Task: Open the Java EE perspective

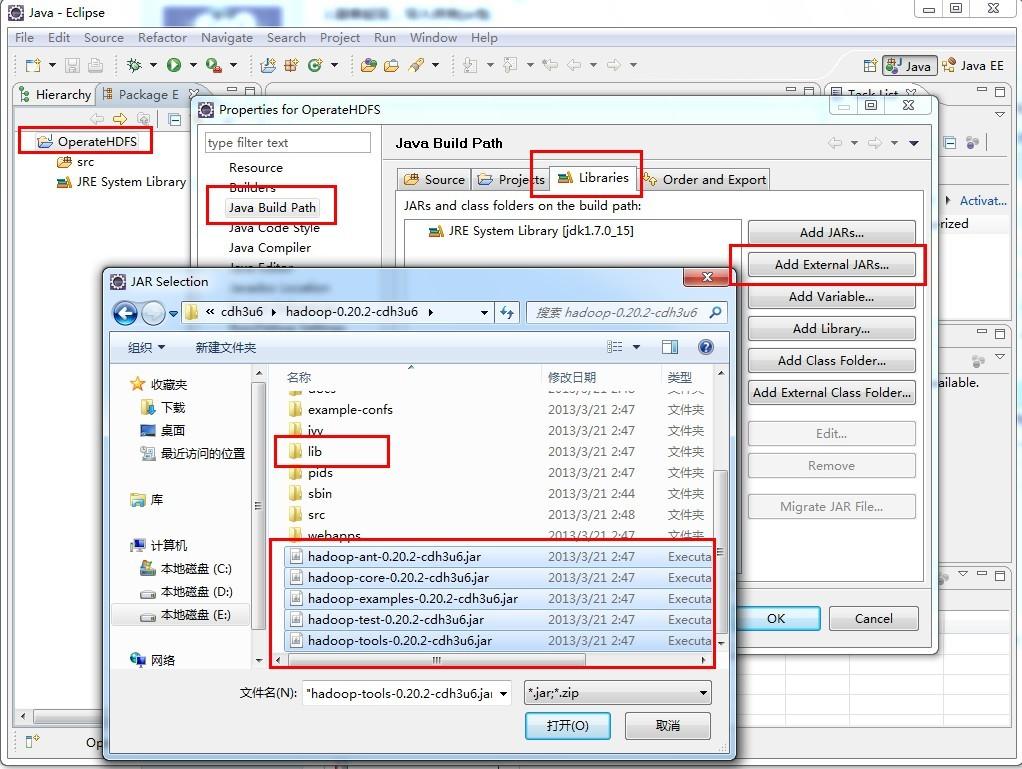Action: 972,65
